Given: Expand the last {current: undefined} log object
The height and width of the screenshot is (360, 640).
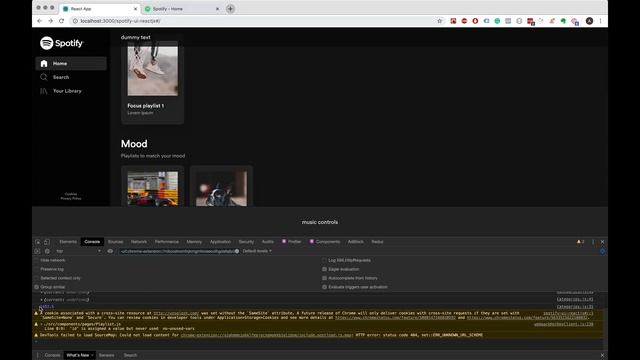Looking at the screenshot, I should pos(41,300).
